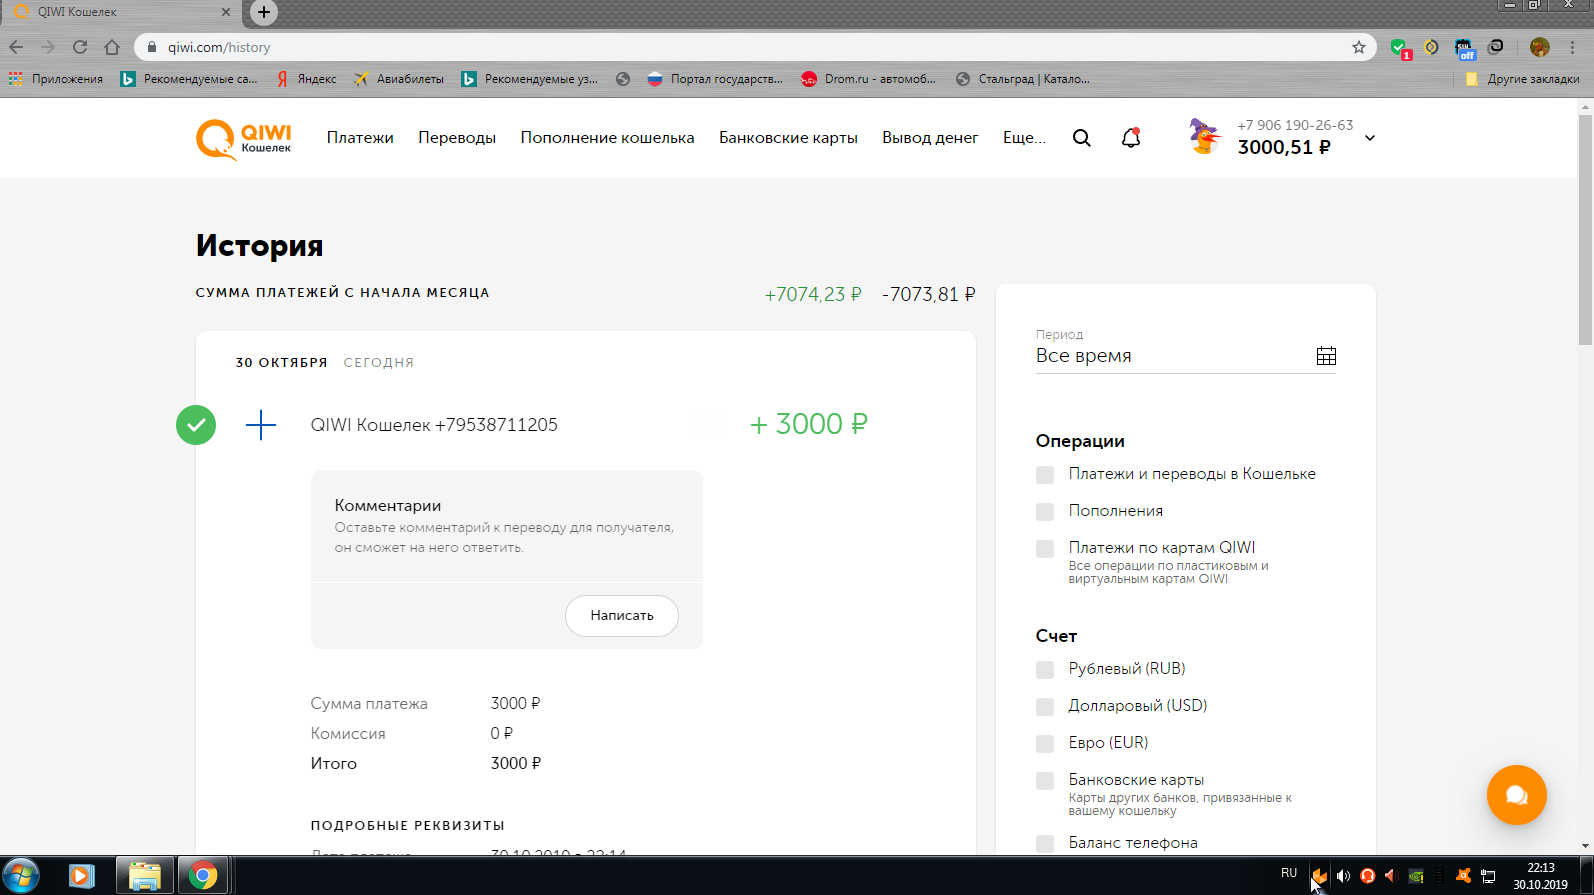Expand the account dropdown arrow near balance
Screen dimensions: 1594x895
pyautogui.click(x=1370, y=138)
